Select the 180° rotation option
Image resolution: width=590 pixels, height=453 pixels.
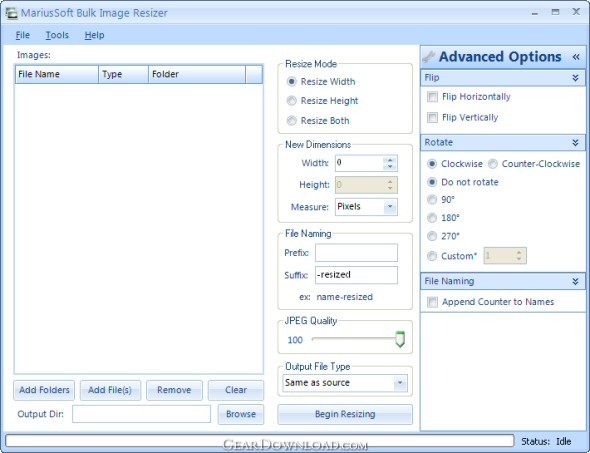(x=432, y=218)
